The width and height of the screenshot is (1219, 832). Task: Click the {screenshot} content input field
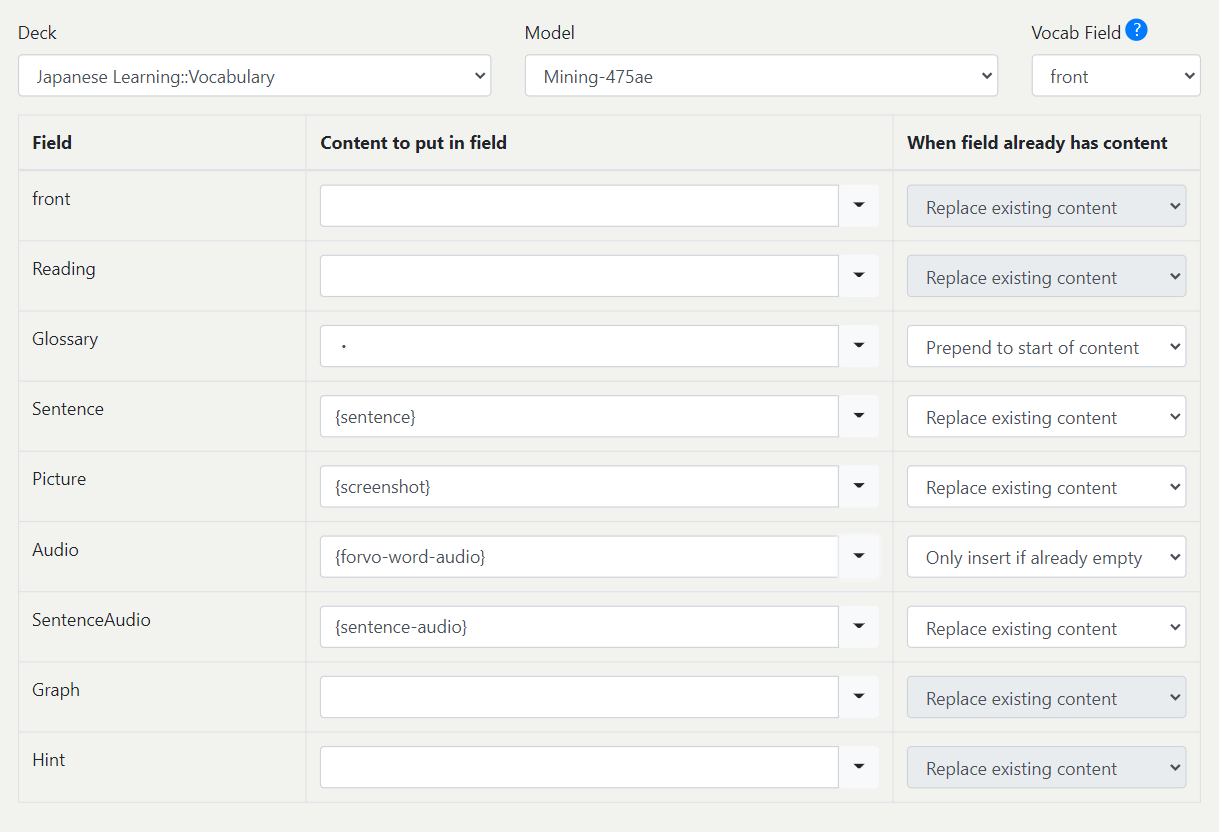[x=579, y=486]
